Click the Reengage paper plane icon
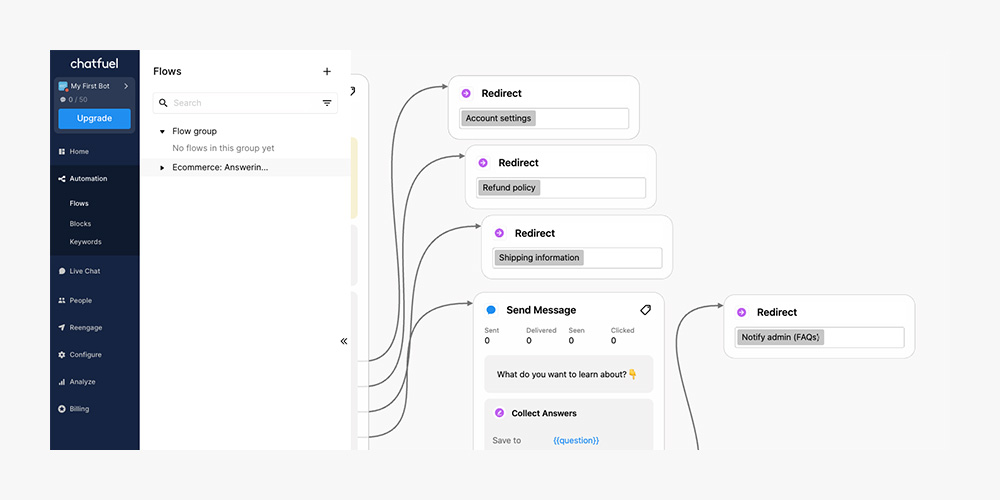This screenshot has height=500, width=1000. [x=62, y=328]
